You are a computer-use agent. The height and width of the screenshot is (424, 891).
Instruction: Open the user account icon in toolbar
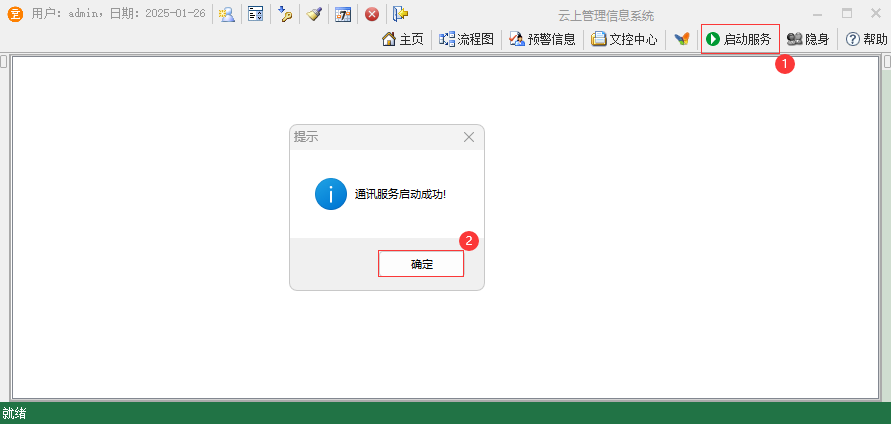pyautogui.click(x=227, y=14)
